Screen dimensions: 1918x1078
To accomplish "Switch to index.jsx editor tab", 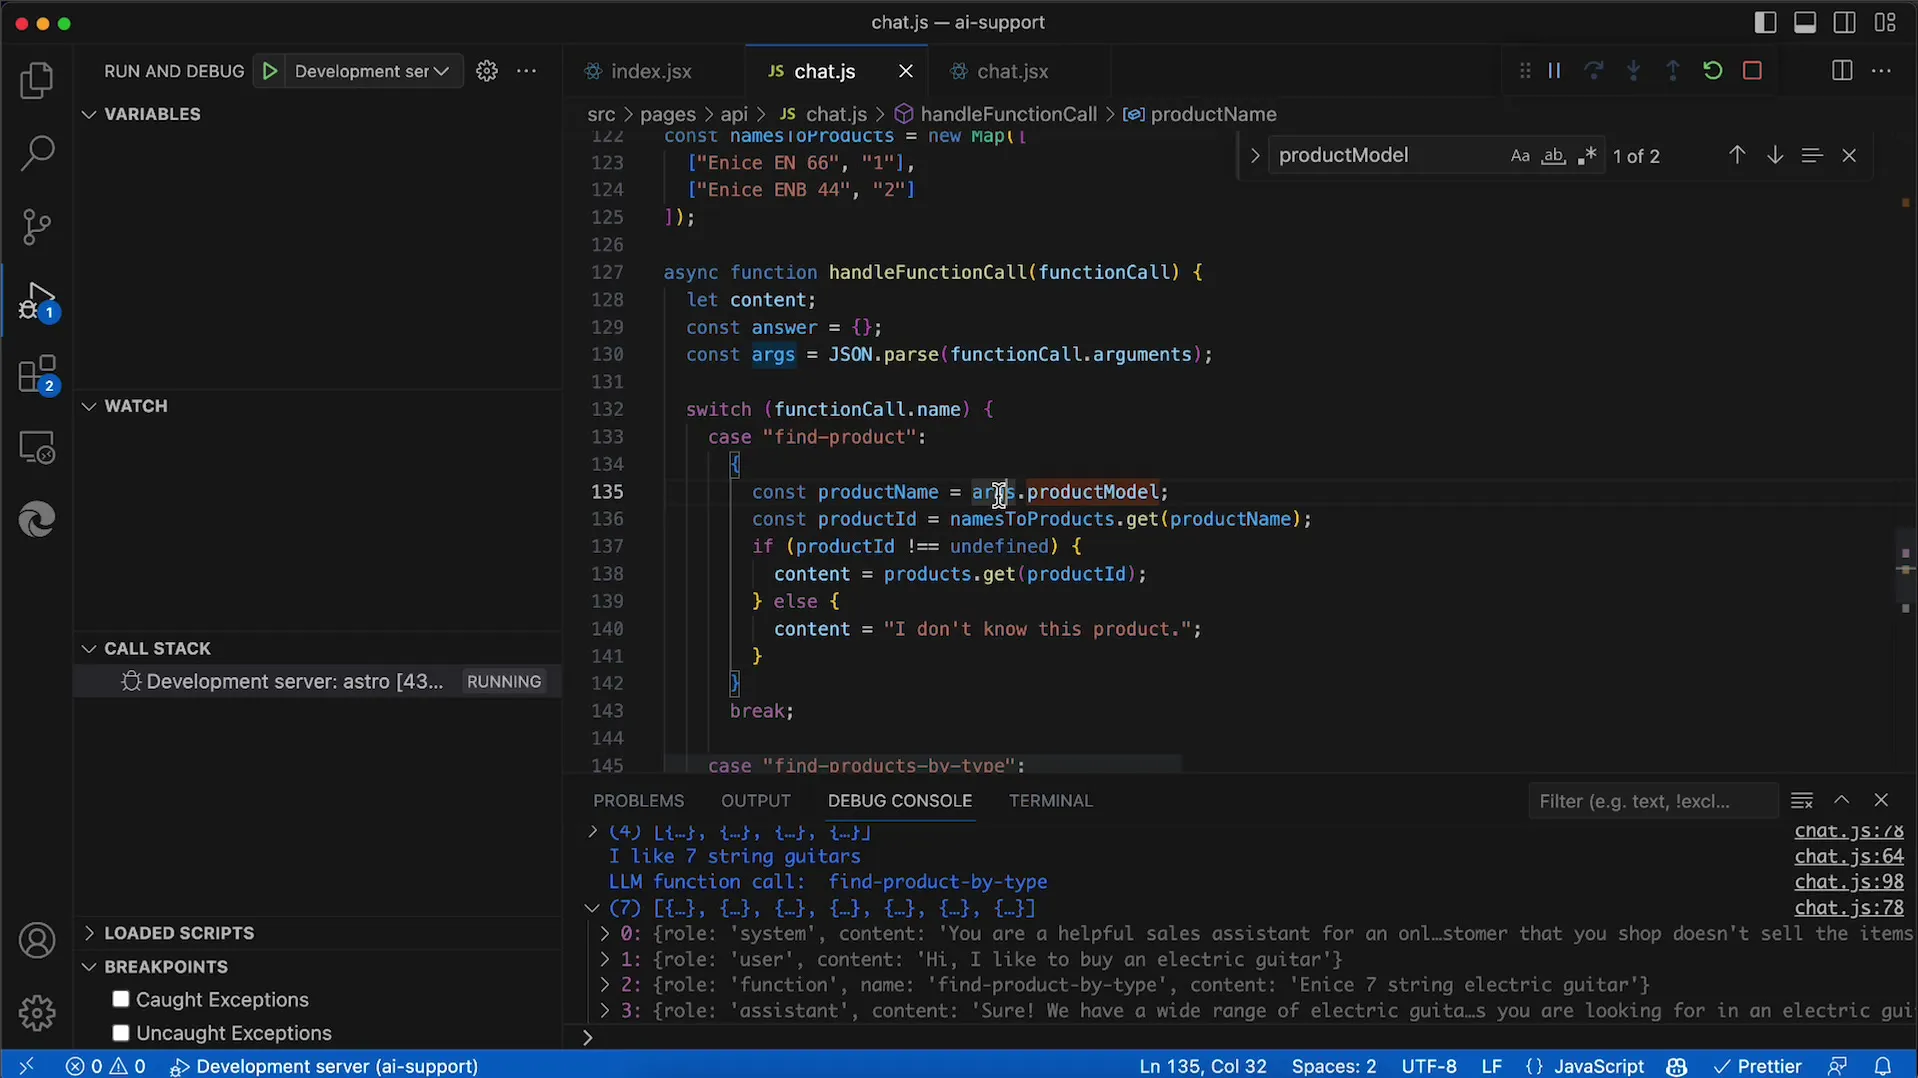I will point(651,71).
